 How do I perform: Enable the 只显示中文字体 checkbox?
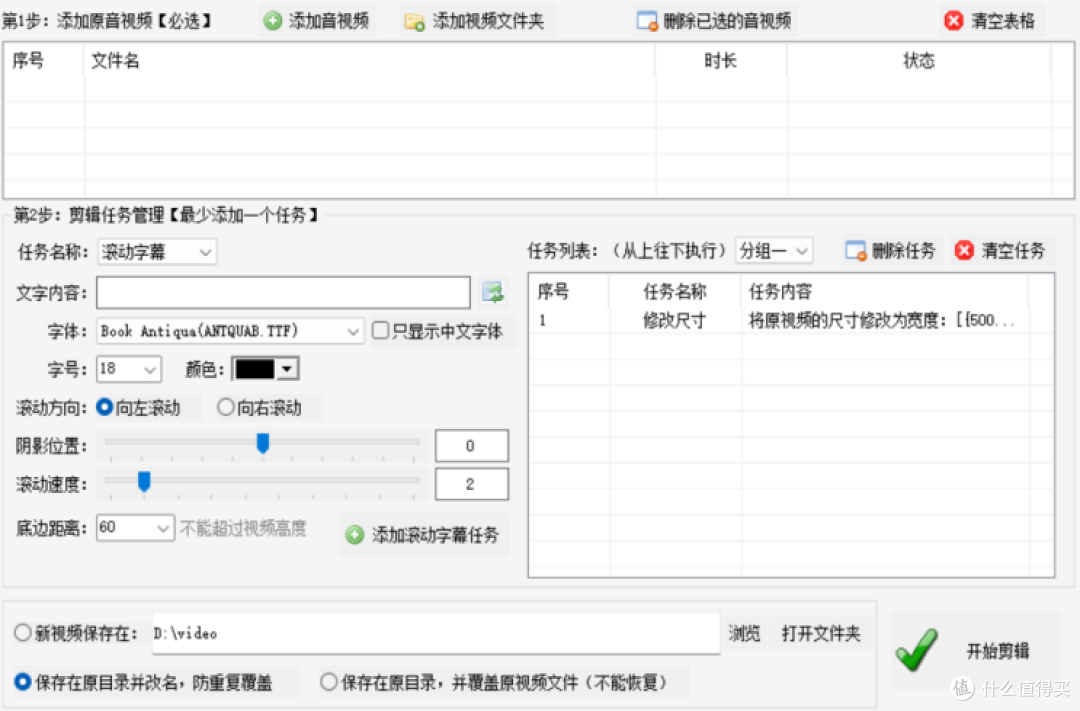coord(380,331)
